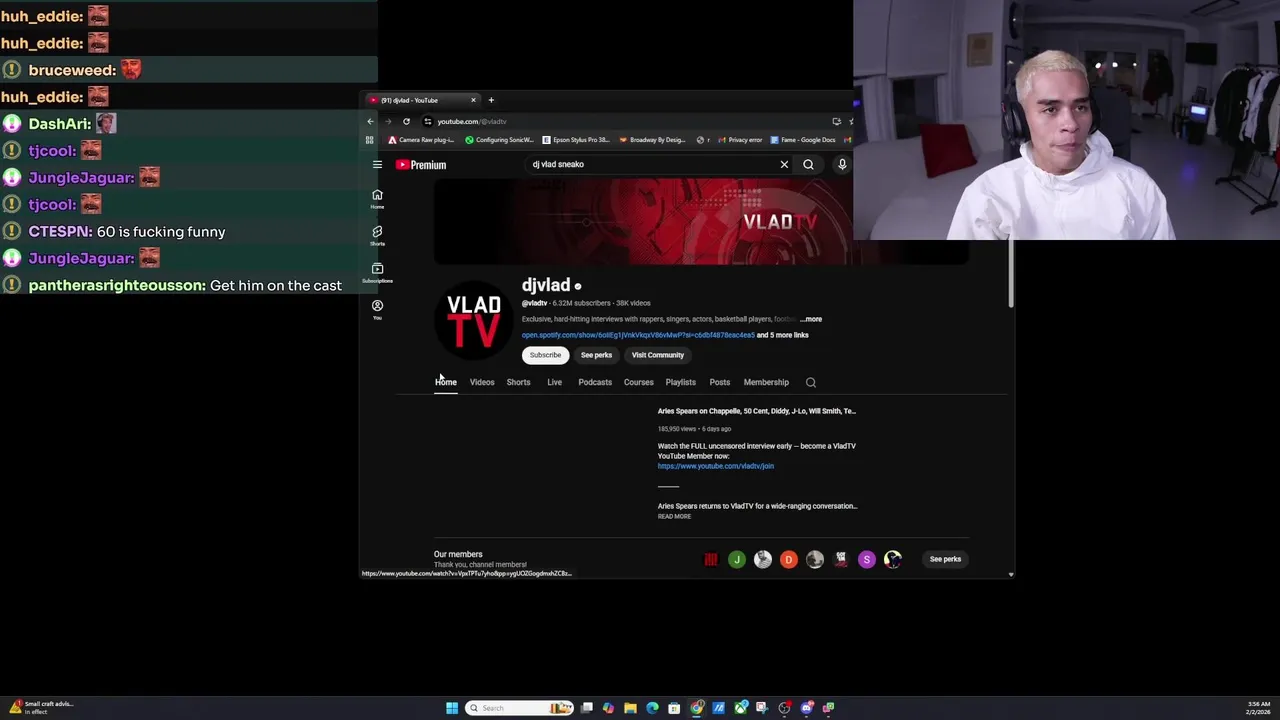Switch to the Videos tab

click(x=482, y=382)
